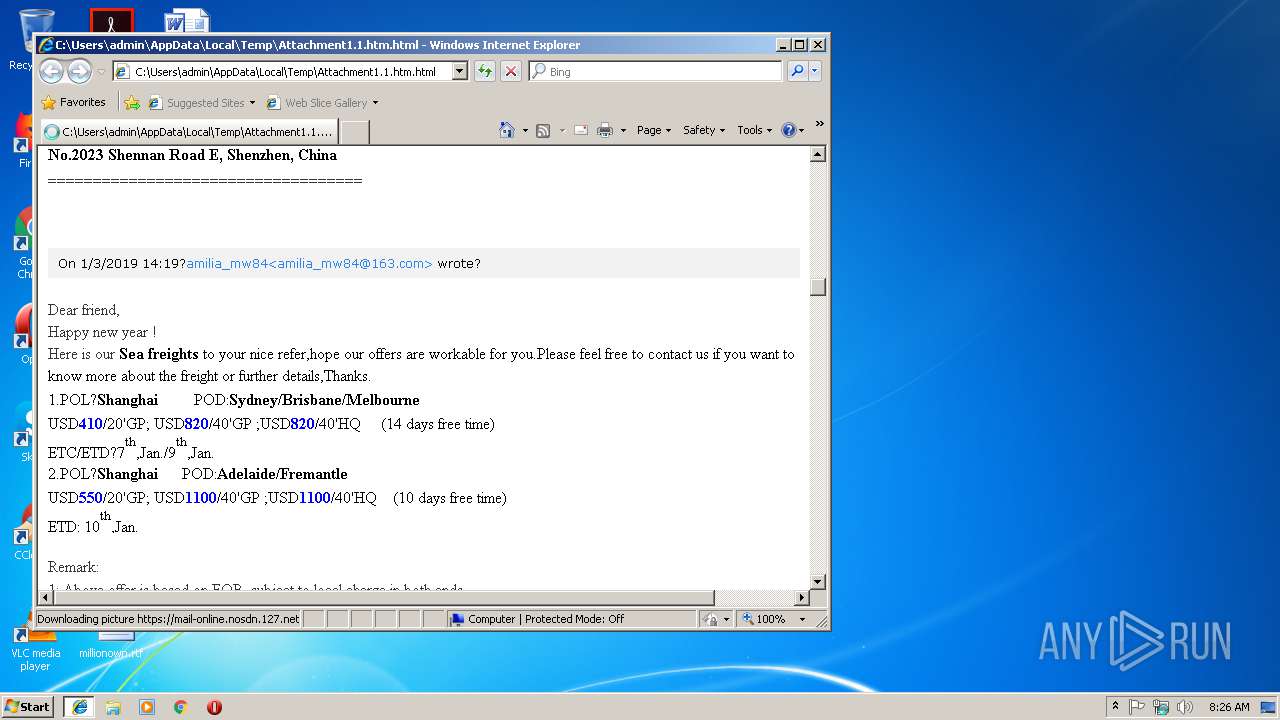Add to Favorites Bar star icon

pos(132,102)
